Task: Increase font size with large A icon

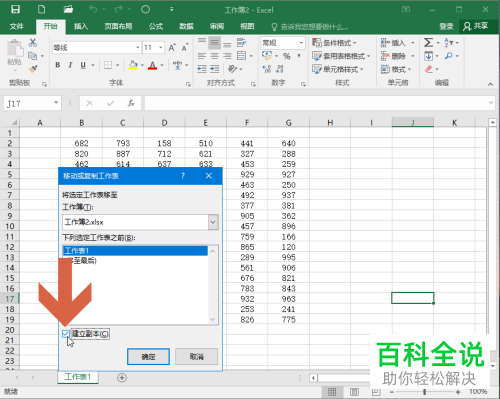Action: pos(172,47)
